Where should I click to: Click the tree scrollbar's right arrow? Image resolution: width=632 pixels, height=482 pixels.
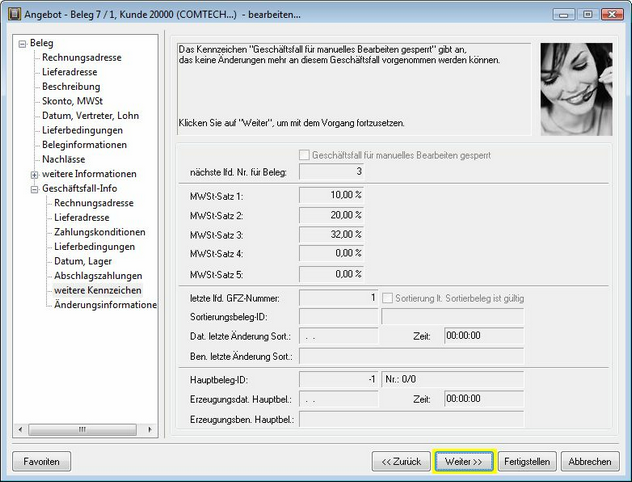click(150, 431)
